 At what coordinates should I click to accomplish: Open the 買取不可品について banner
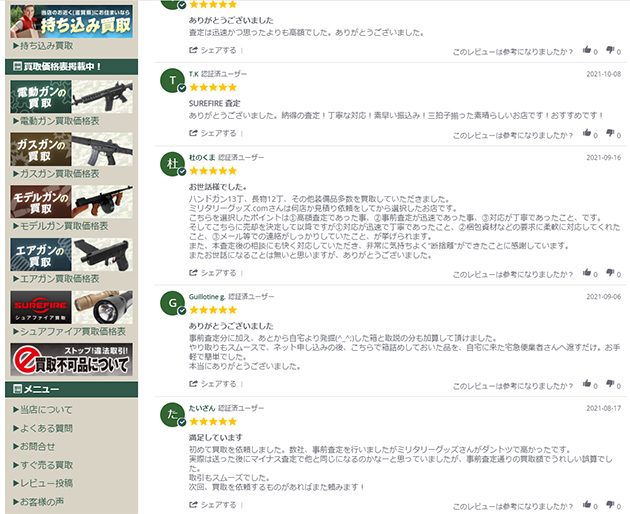pyautogui.click(x=72, y=360)
